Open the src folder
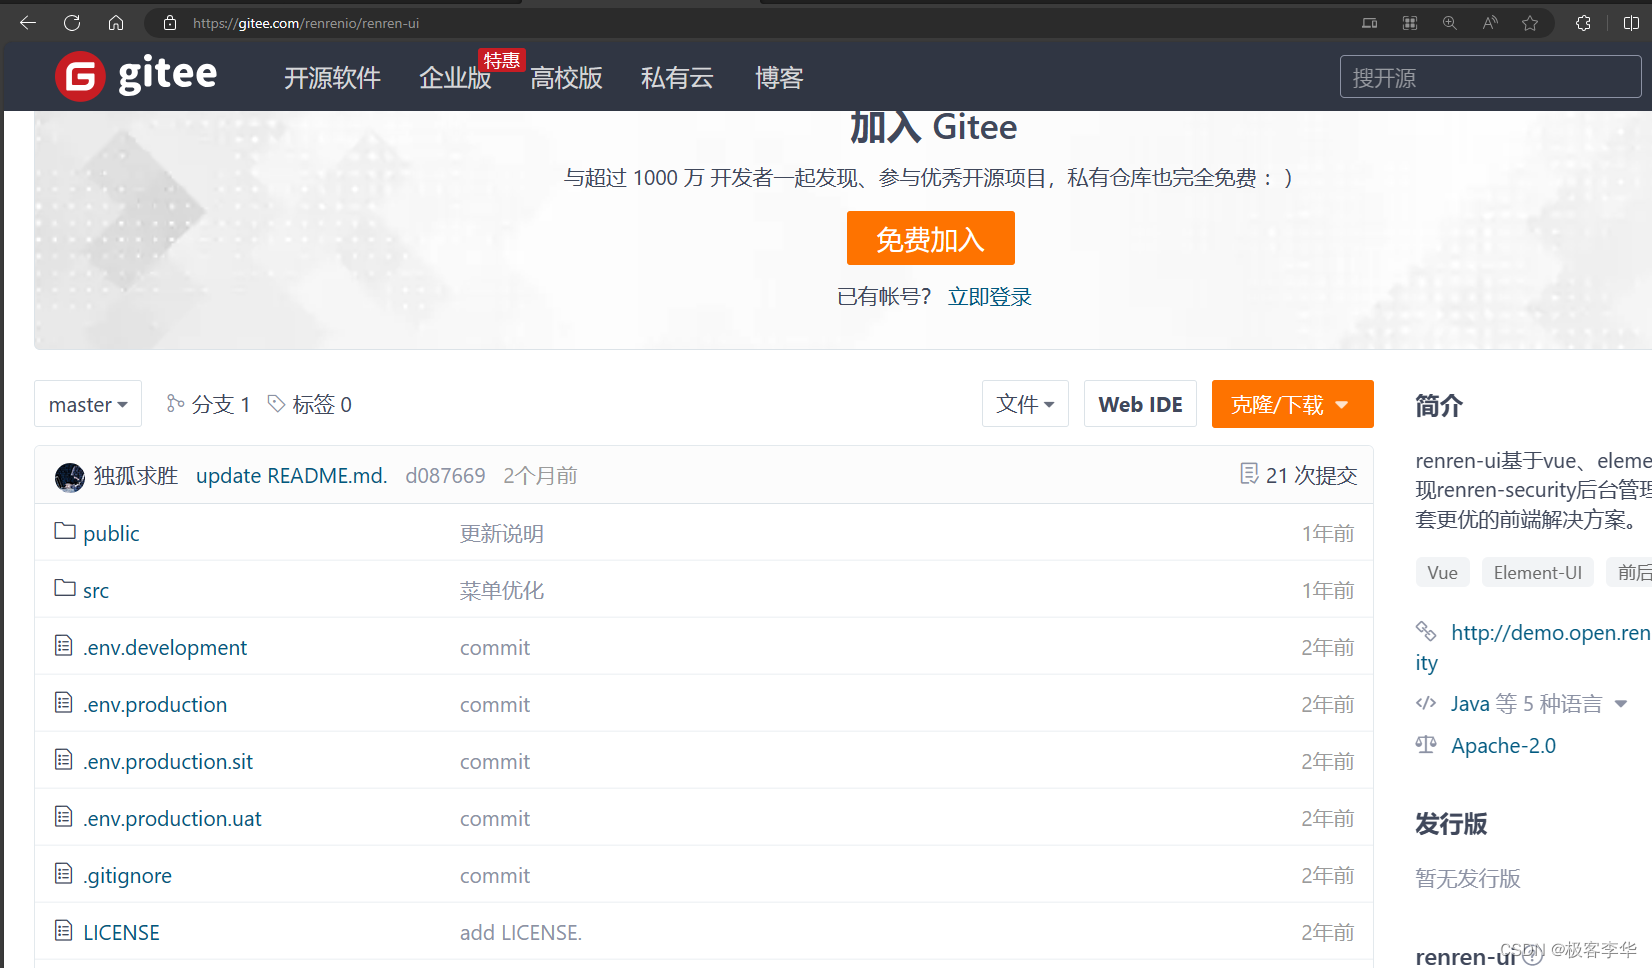The image size is (1652, 968). 96,590
